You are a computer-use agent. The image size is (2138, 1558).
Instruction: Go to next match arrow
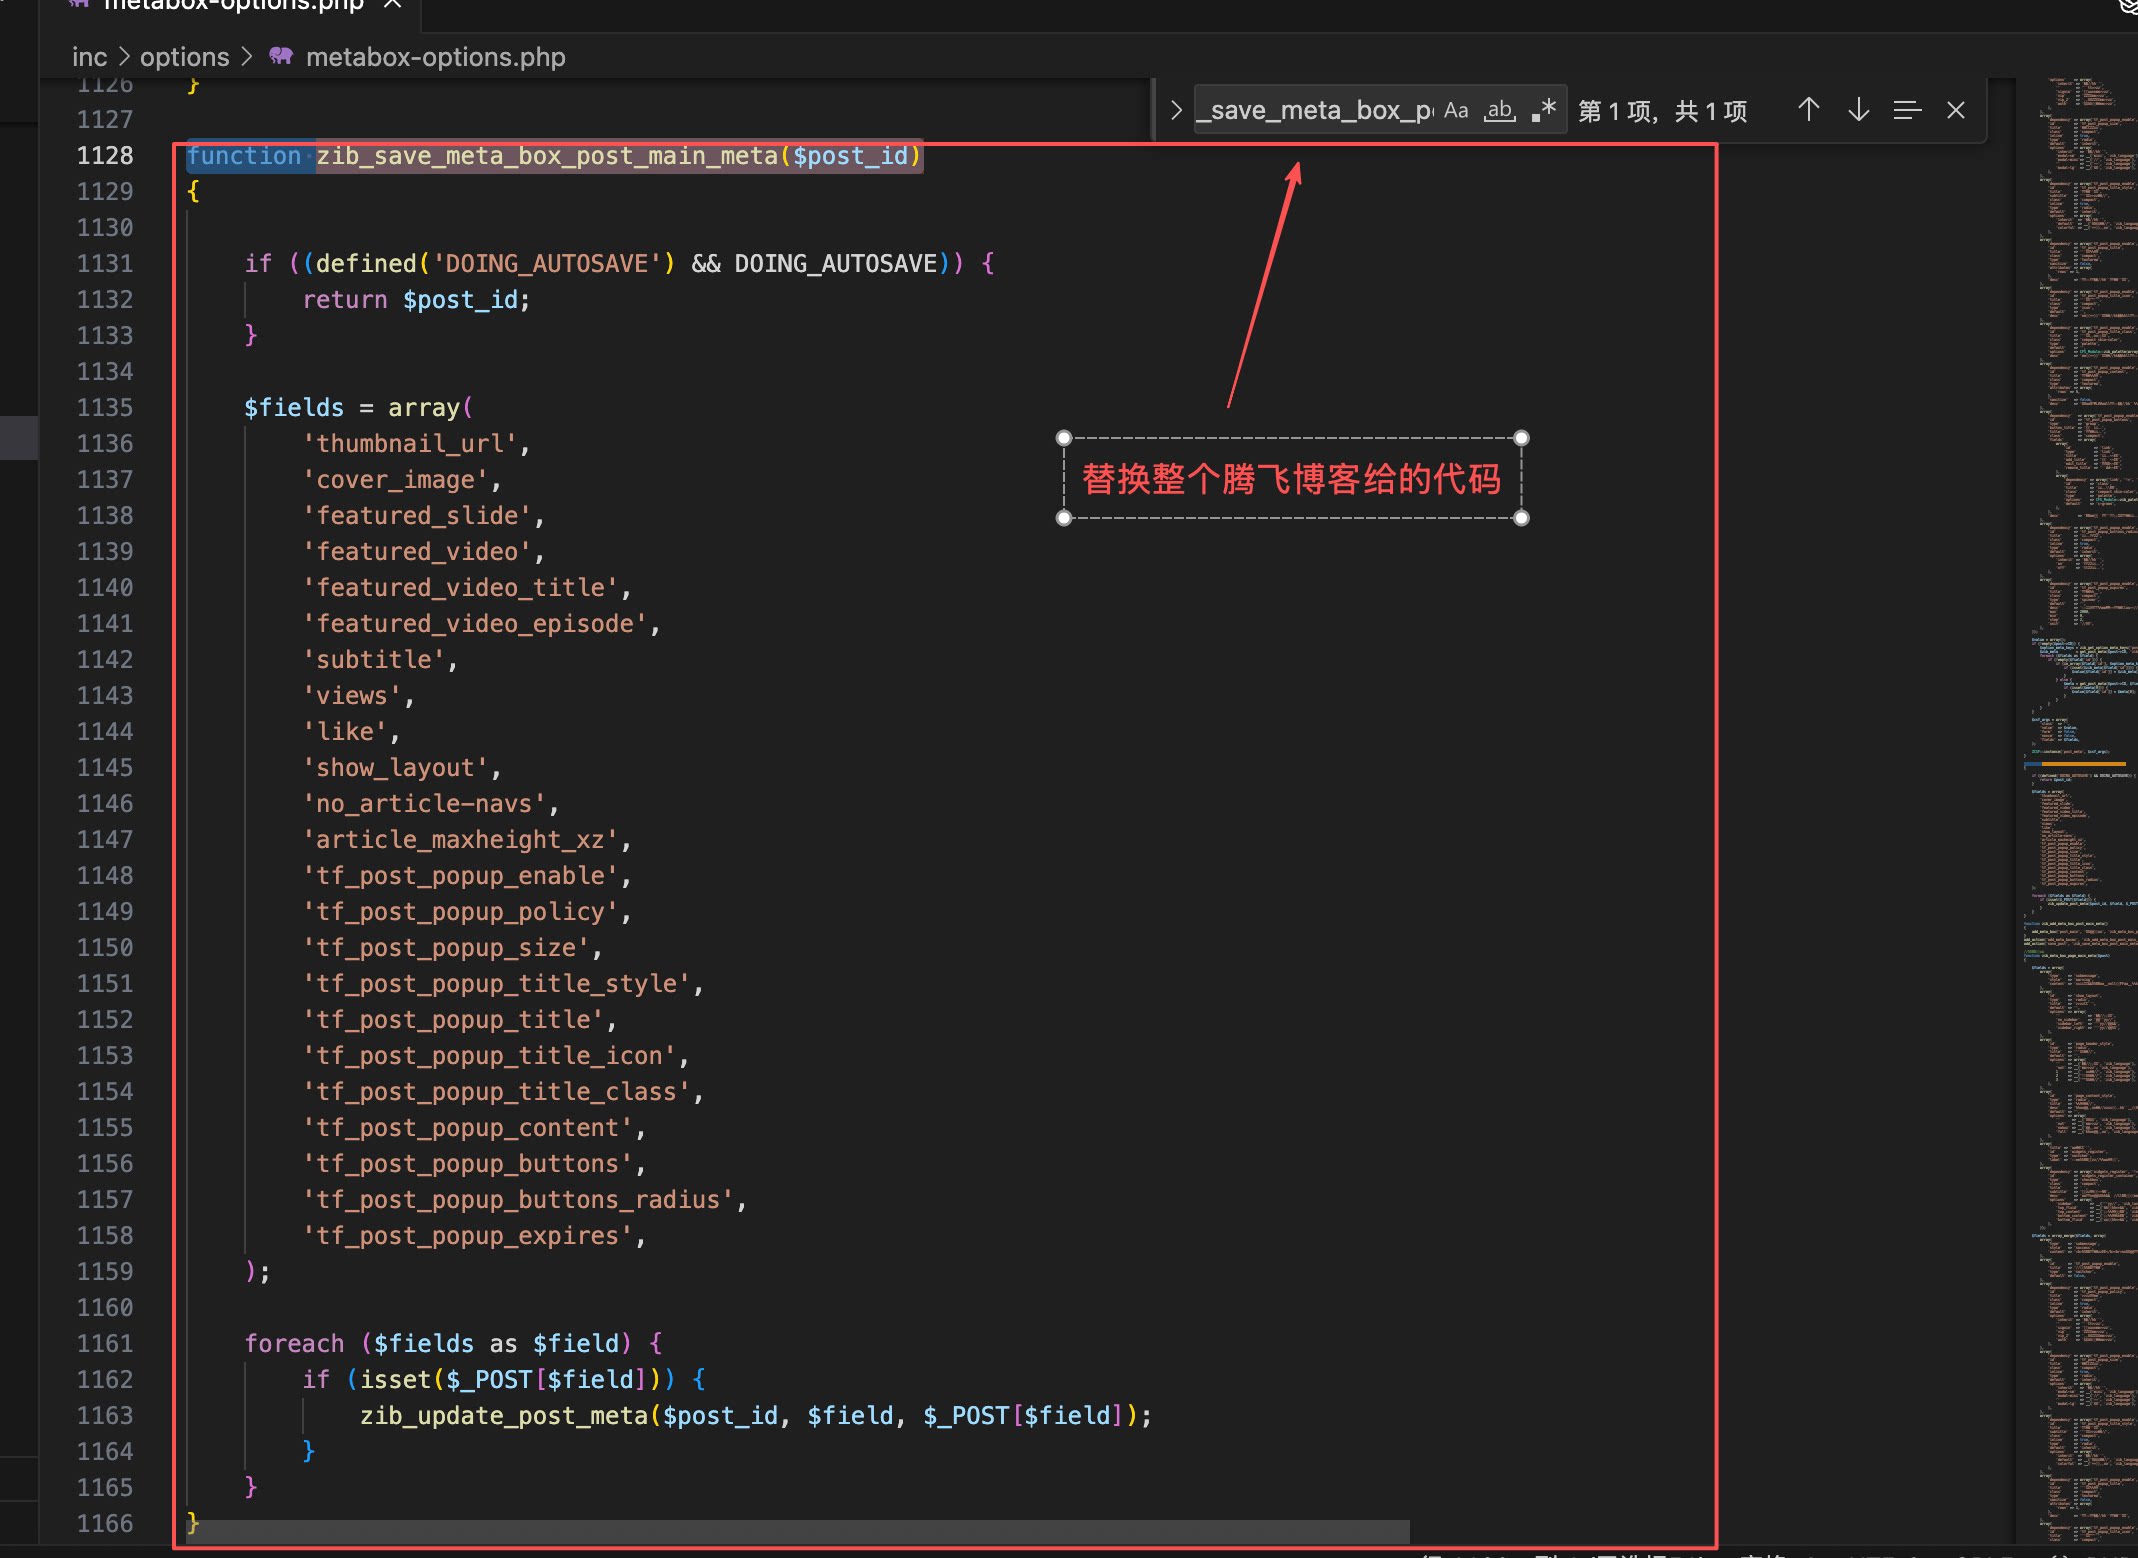tap(1858, 110)
